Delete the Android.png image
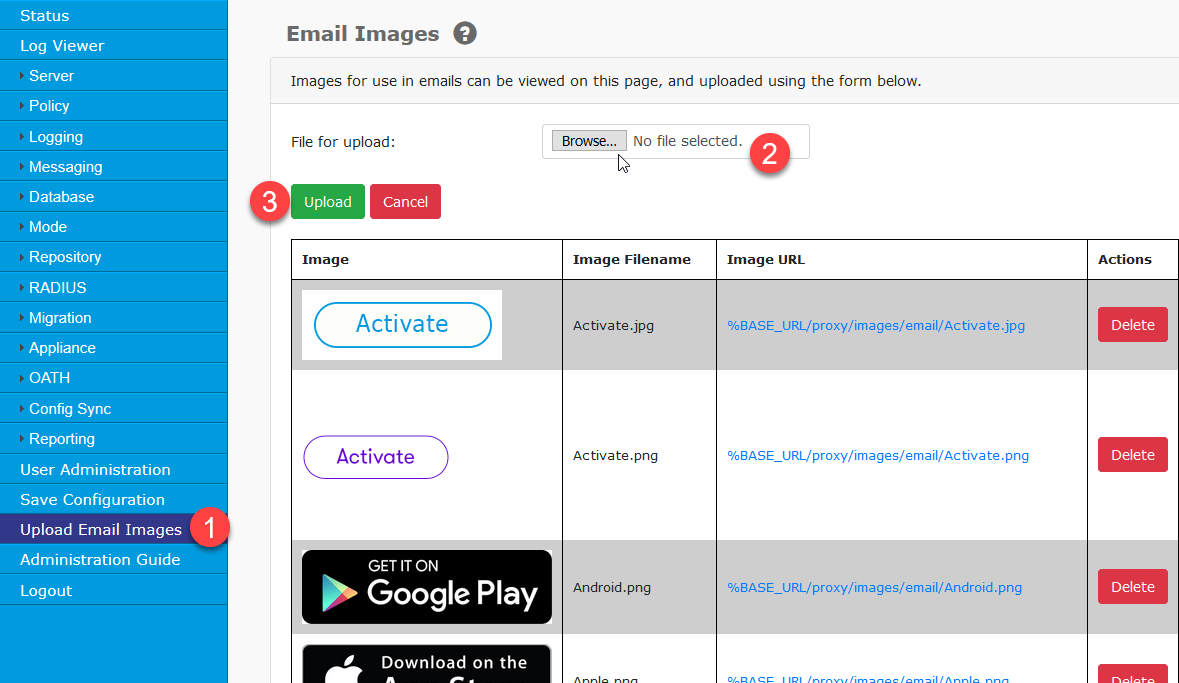Viewport: 1179px width, 683px height. (x=1132, y=586)
